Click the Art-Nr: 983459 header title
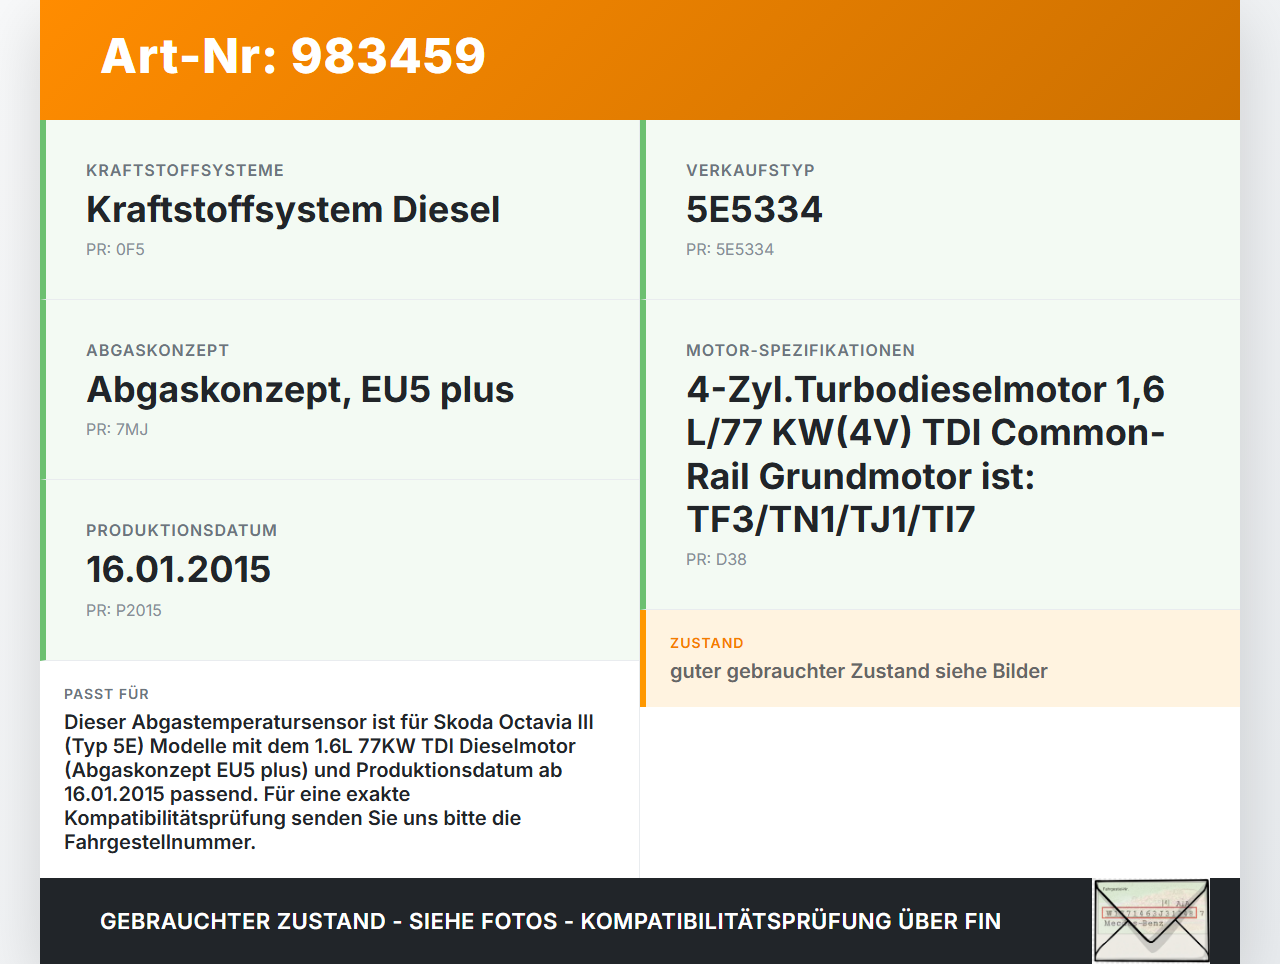This screenshot has height=964, width=1280. pos(293,56)
